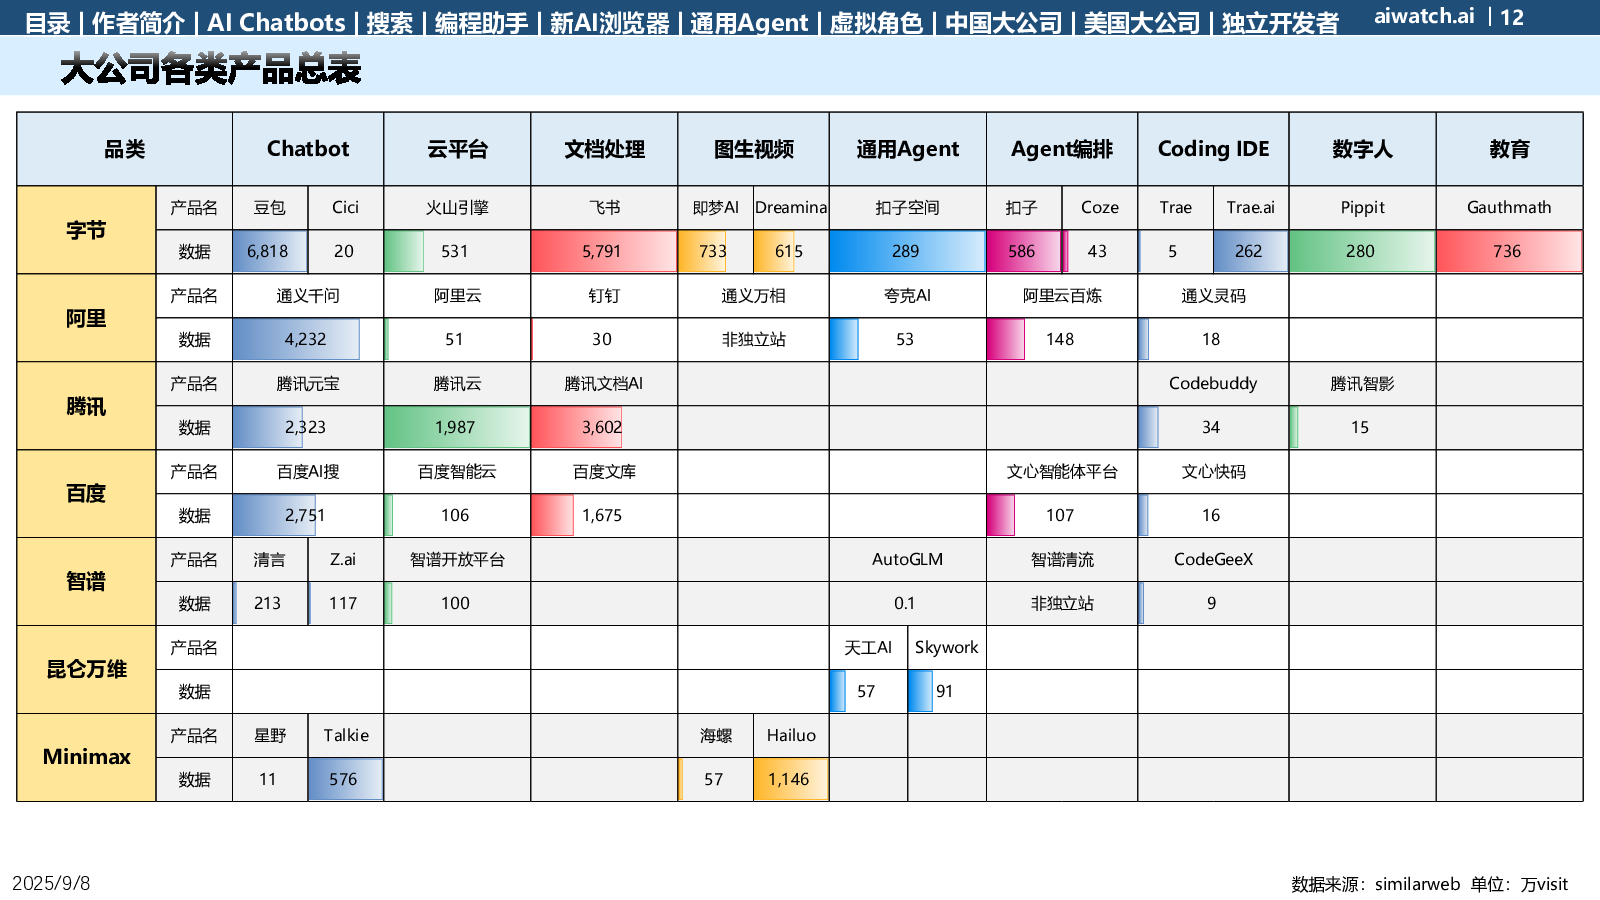Click the 阿里云百炼 value 148
The image size is (1600, 900).
point(1062,339)
